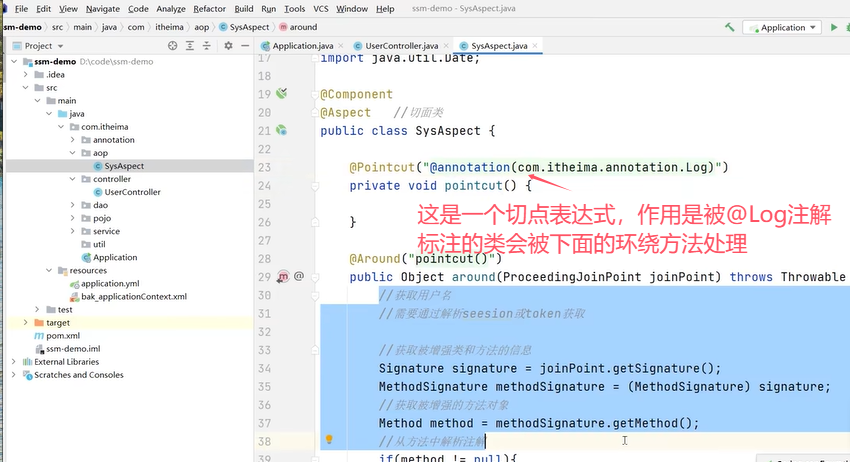This screenshot has height=462, width=850.
Task: Open the Navigate menu
Action: pyautogui.click(x=103, y=9)
